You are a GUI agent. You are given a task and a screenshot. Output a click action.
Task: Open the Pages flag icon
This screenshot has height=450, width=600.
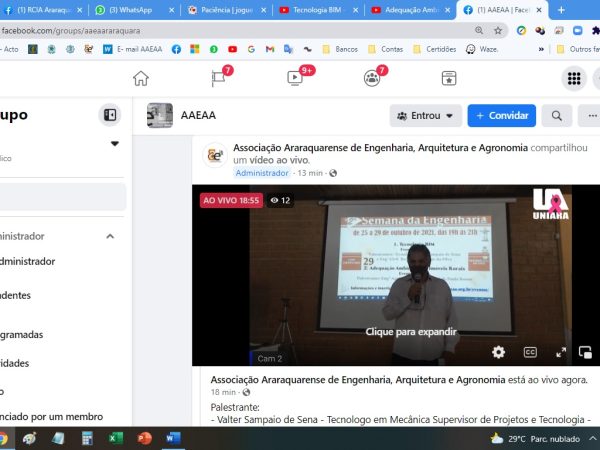(219, 78)
